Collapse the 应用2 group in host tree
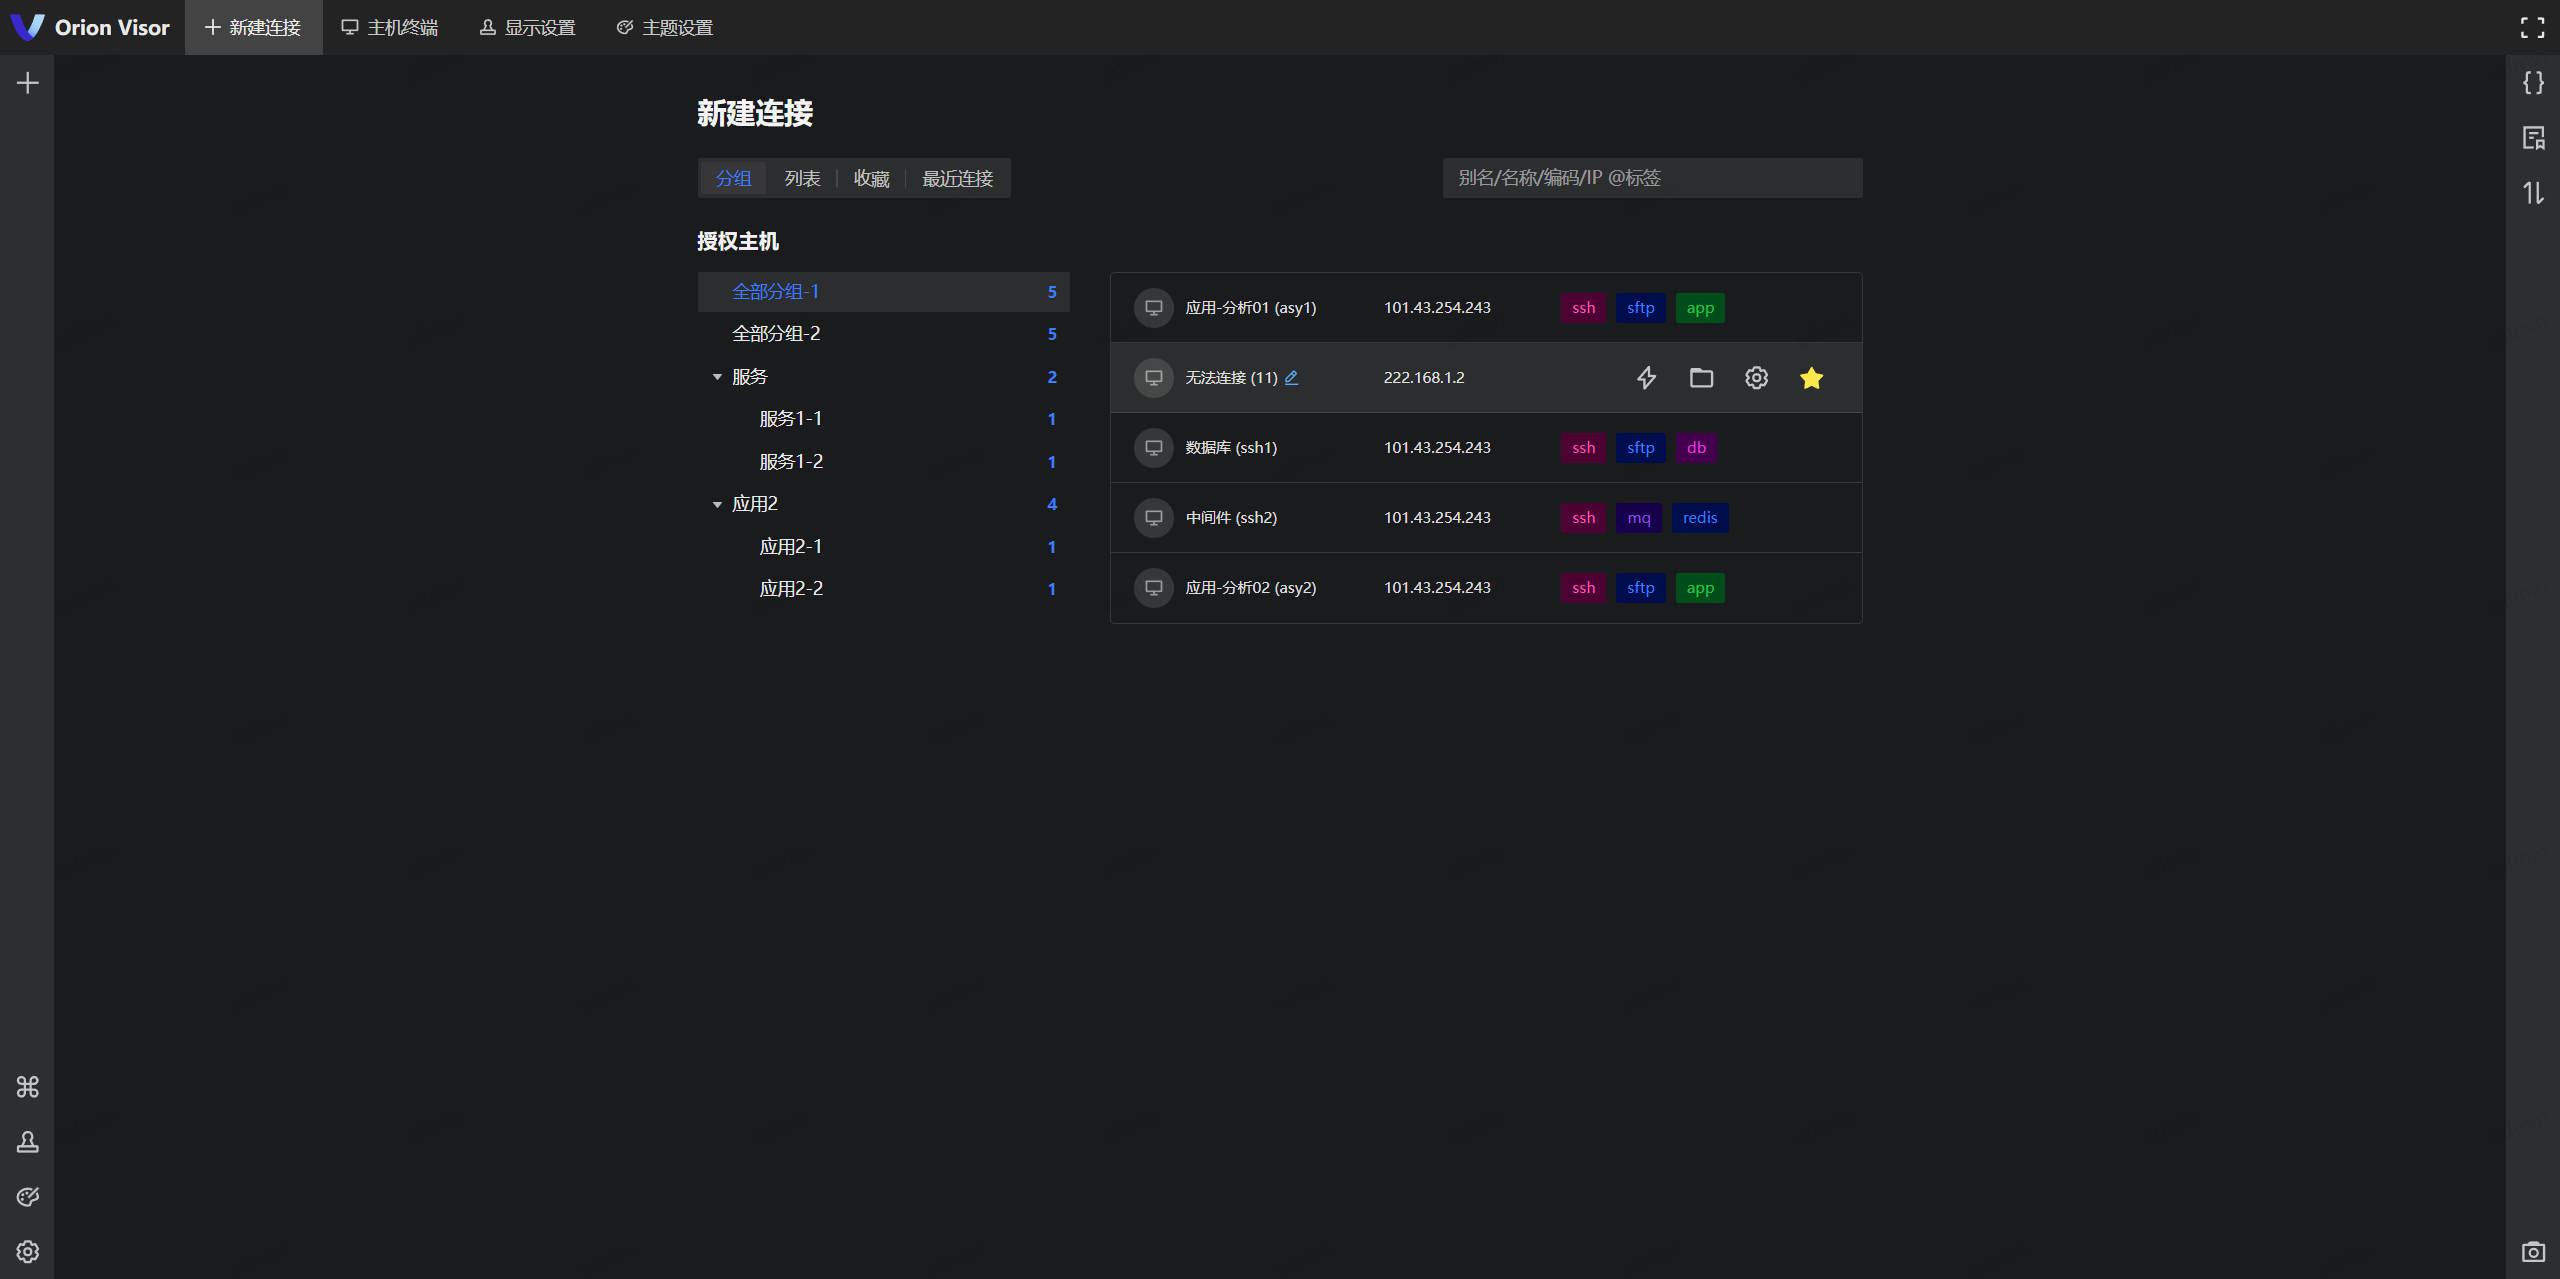 click(715, 503)
